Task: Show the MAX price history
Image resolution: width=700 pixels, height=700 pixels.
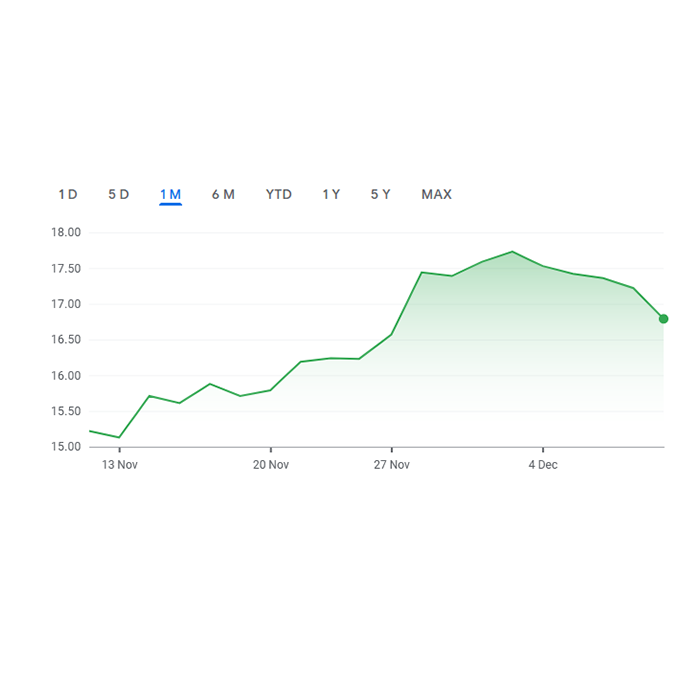Action: point(437,194)
